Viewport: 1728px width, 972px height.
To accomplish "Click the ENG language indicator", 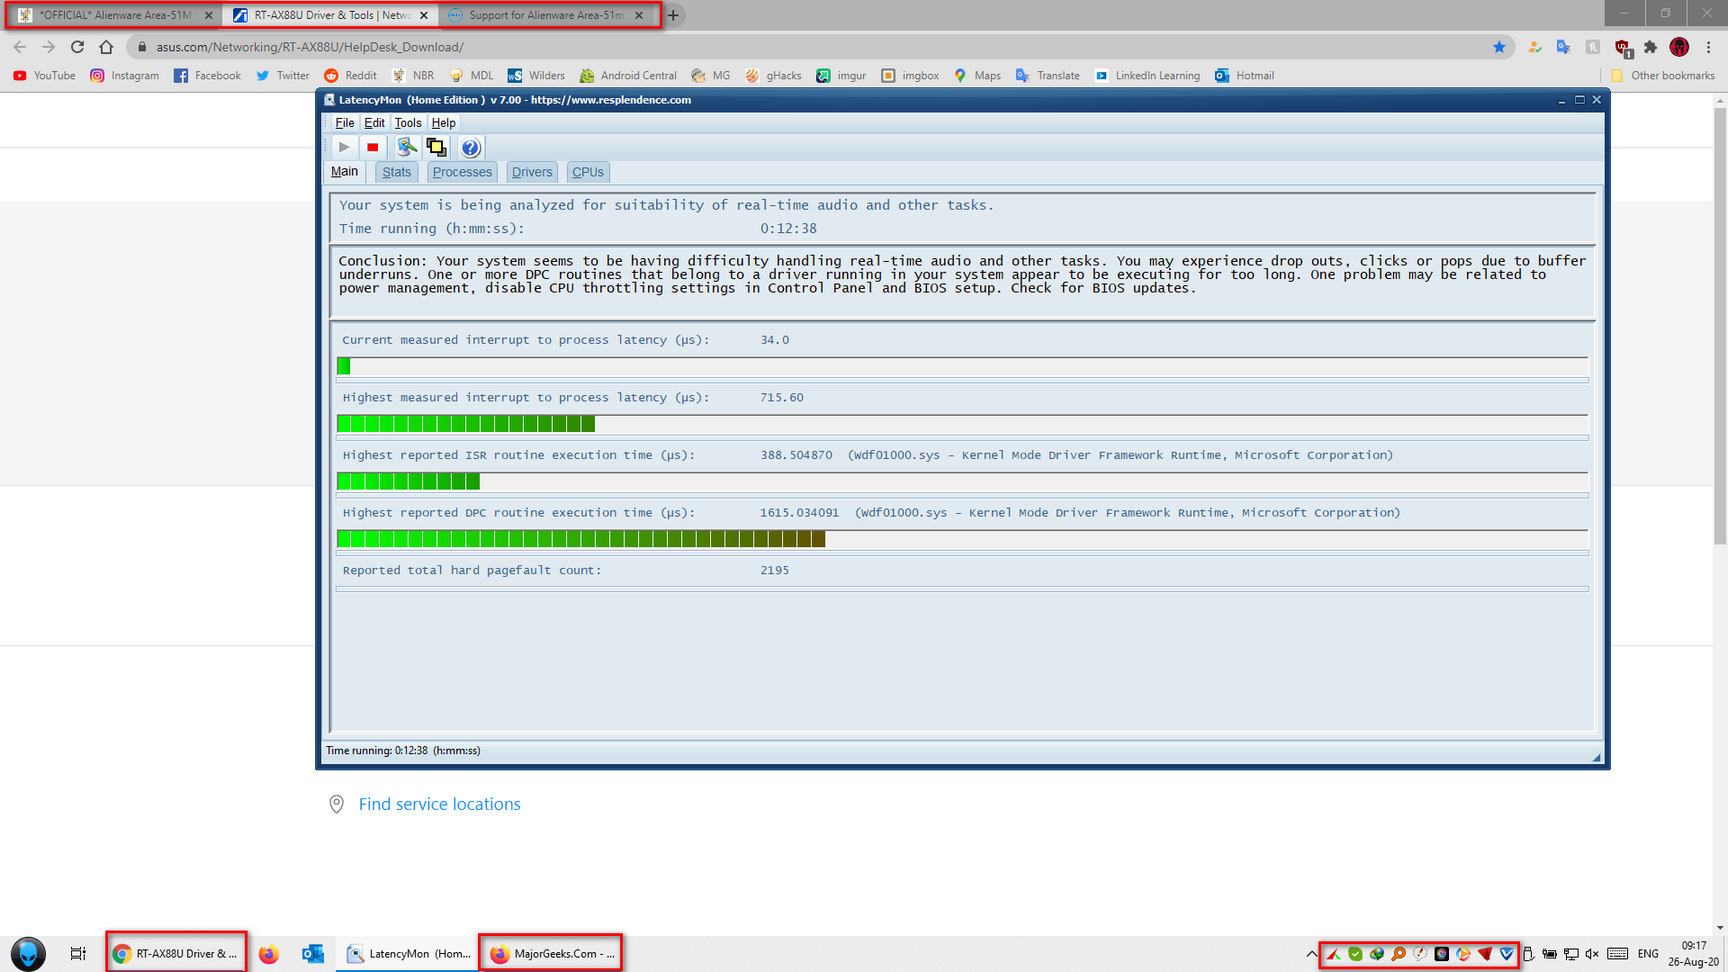I will [1648, 954].
